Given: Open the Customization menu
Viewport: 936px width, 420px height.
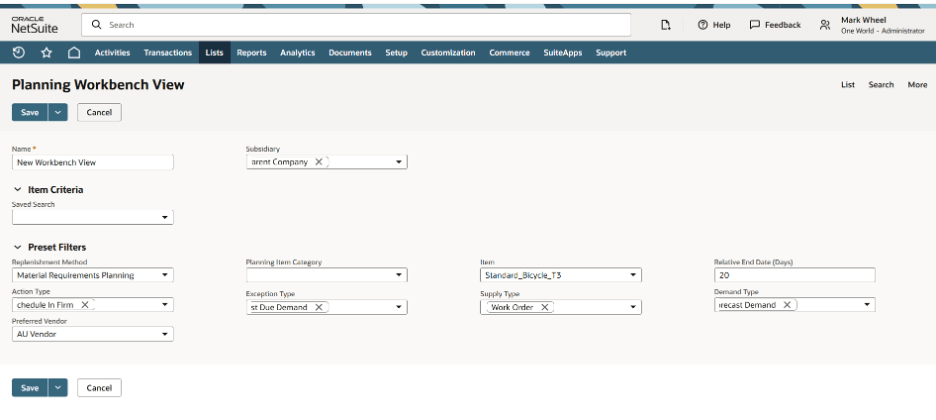Looking at the screenshot, I should pos(448,52).
